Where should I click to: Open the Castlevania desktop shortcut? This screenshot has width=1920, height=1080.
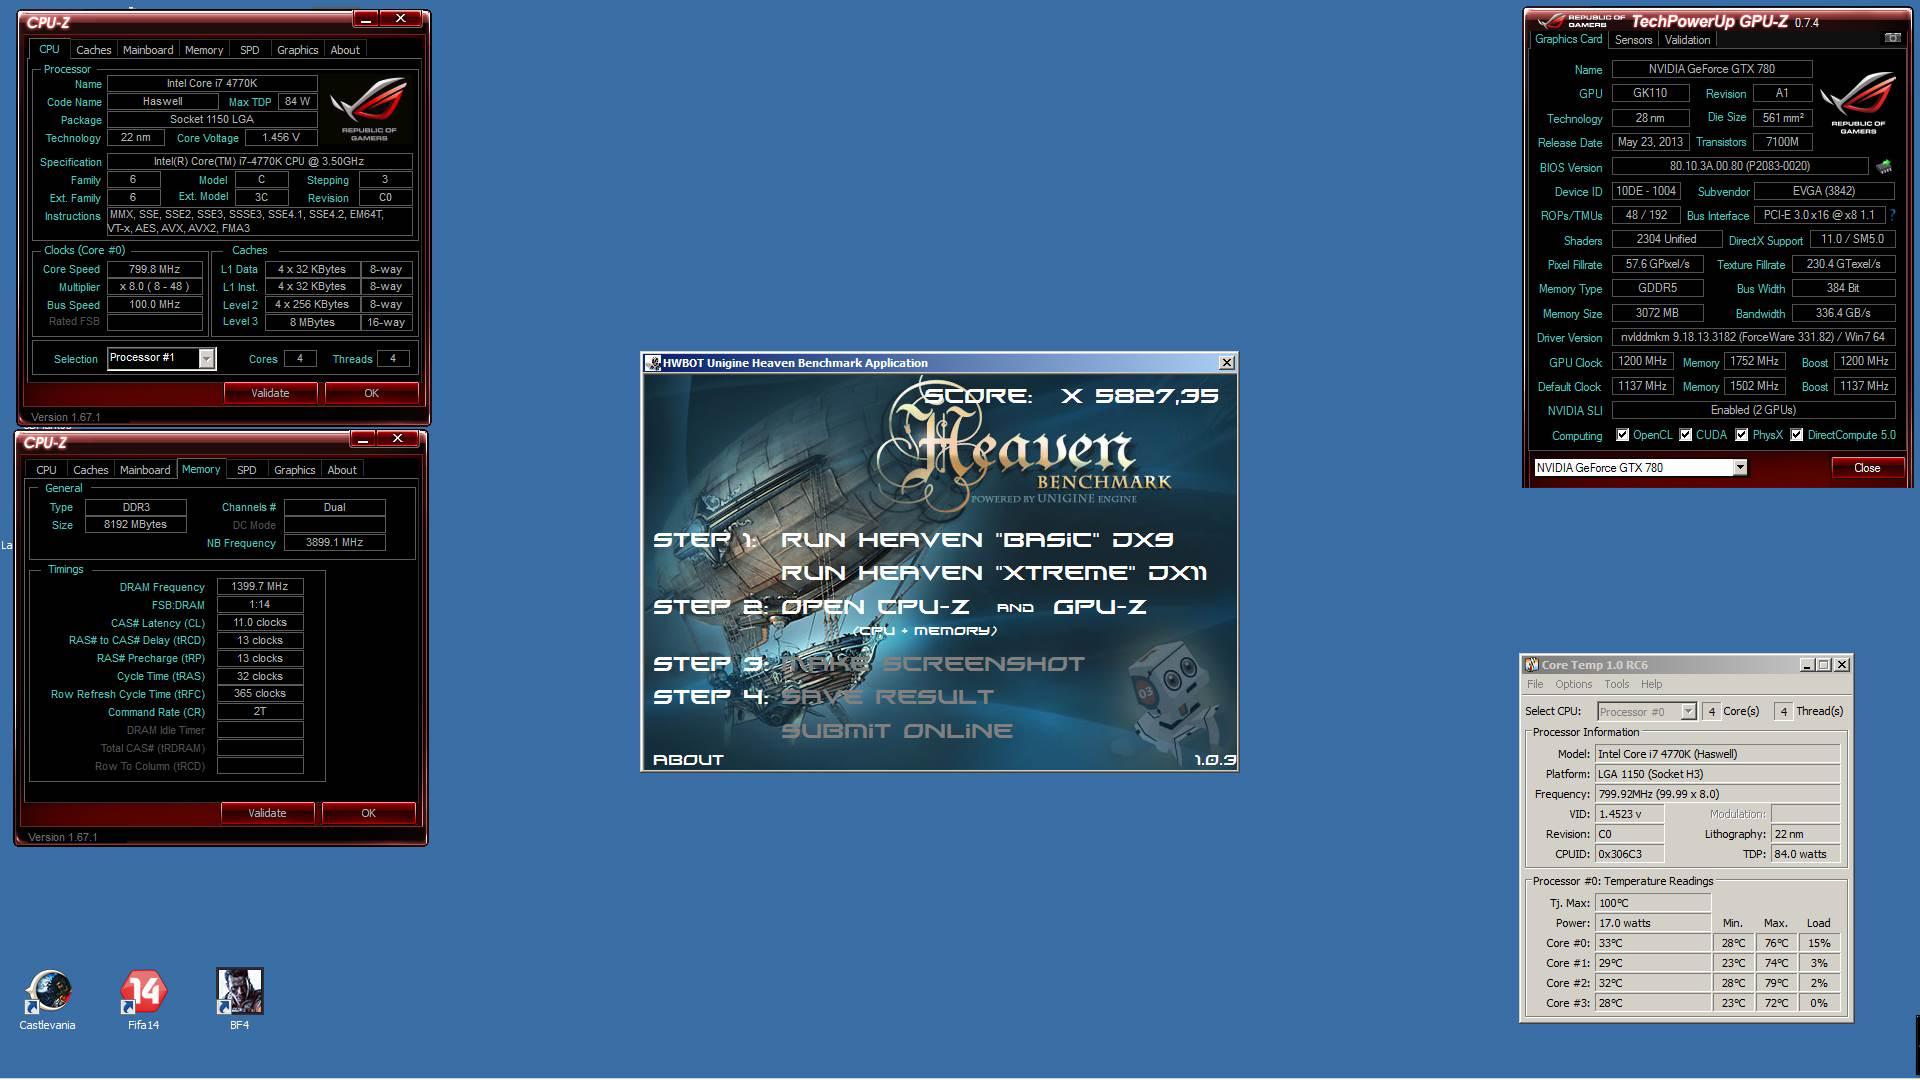[47, 999]
